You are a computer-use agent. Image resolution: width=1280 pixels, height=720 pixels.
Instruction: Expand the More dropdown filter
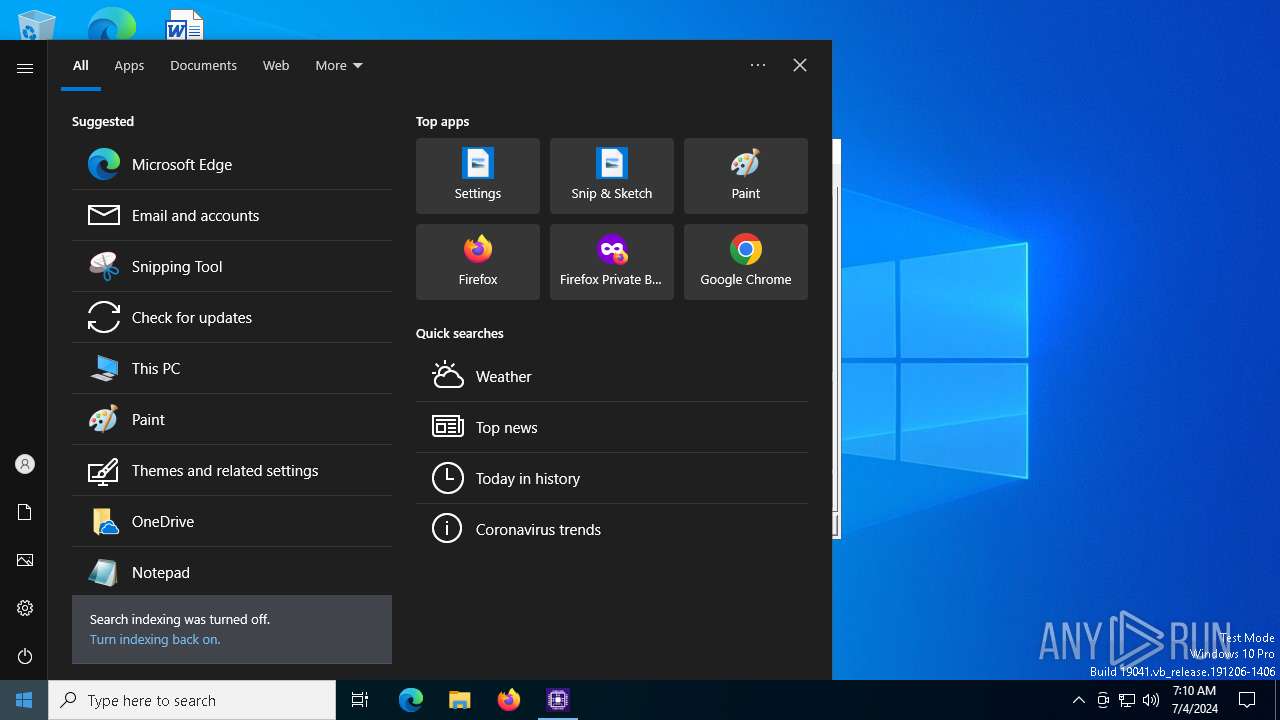339,65
